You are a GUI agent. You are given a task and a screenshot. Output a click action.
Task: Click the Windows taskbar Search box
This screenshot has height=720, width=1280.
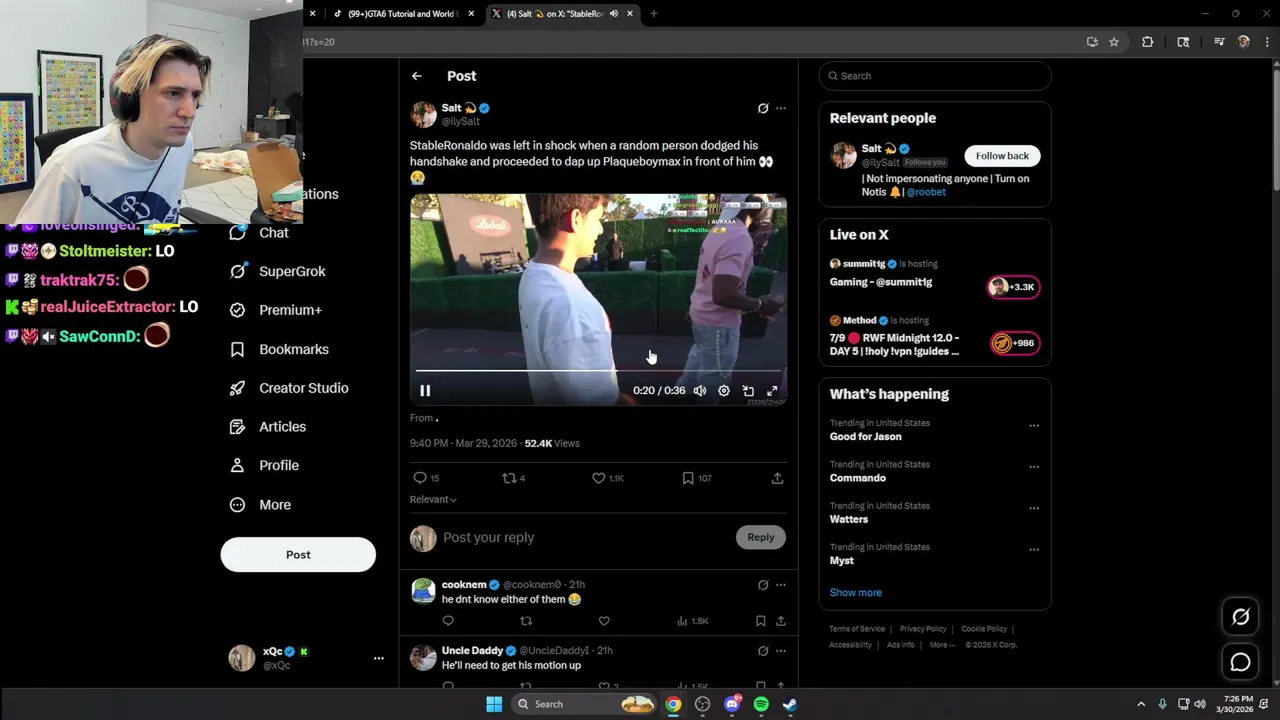pos(586,704)
